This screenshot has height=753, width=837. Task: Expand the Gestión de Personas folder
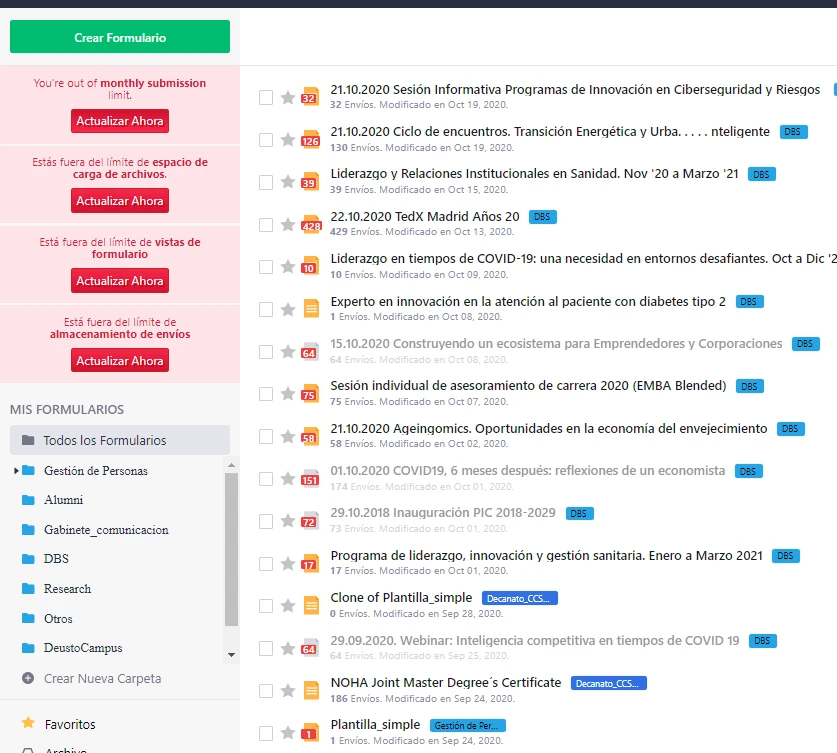[16, 469]
